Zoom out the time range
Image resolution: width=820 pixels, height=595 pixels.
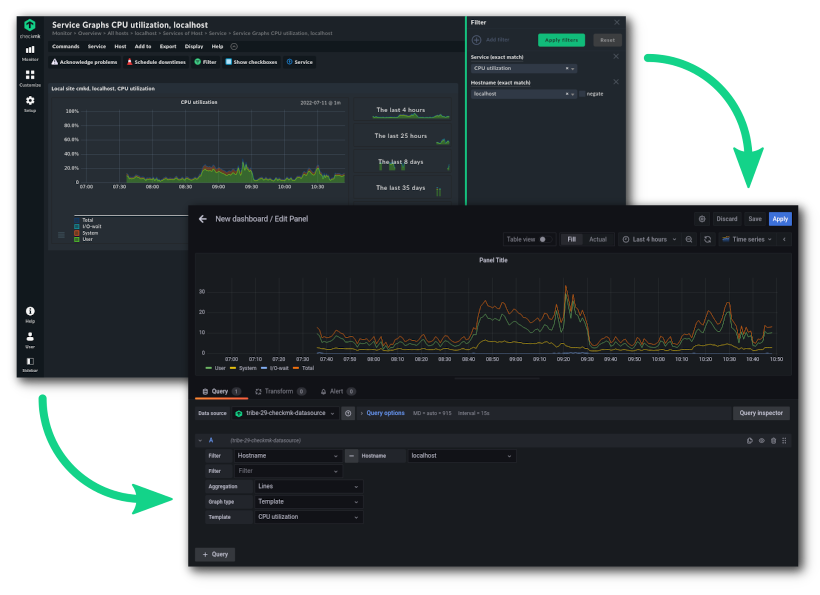(x=689, y=239)
